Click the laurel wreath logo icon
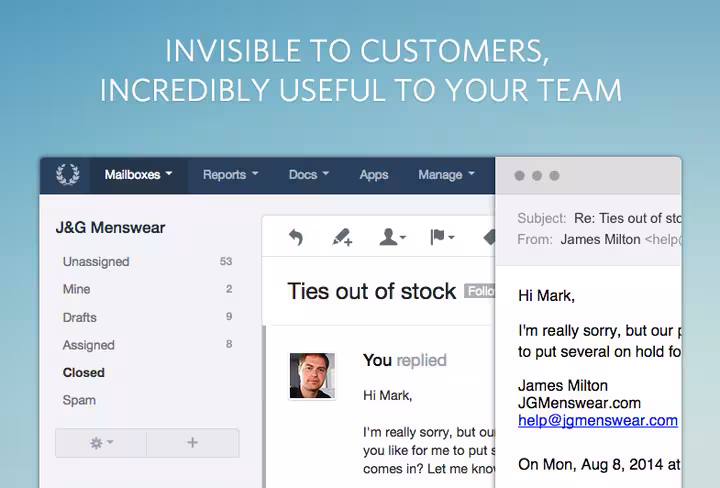720x488 pixels. [68, 175]
